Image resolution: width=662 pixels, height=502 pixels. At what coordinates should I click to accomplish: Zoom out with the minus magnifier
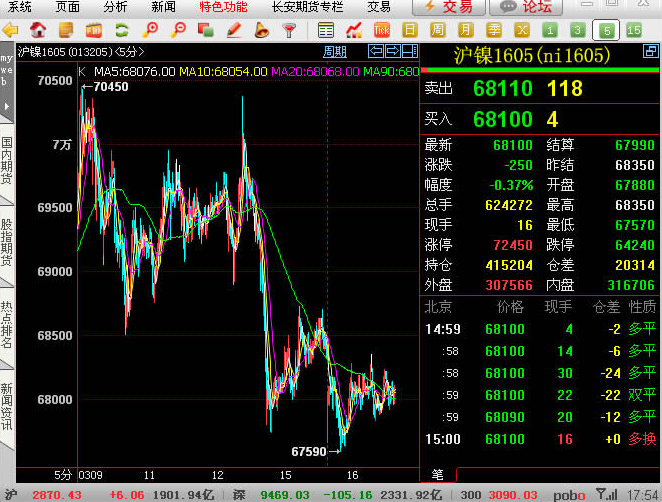coord(179,30)
